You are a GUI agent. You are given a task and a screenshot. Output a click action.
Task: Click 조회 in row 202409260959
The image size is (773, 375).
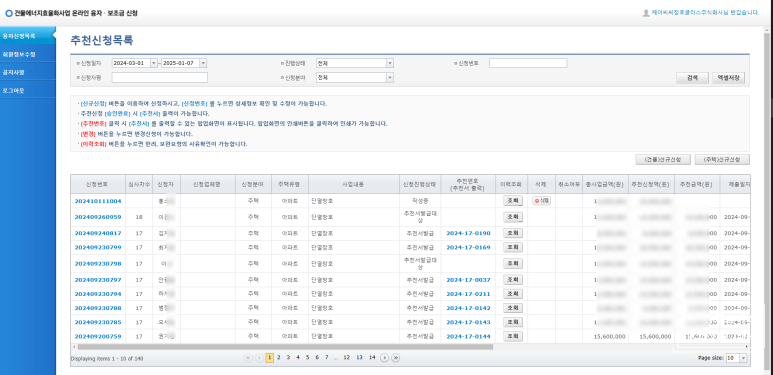(512, 217)
